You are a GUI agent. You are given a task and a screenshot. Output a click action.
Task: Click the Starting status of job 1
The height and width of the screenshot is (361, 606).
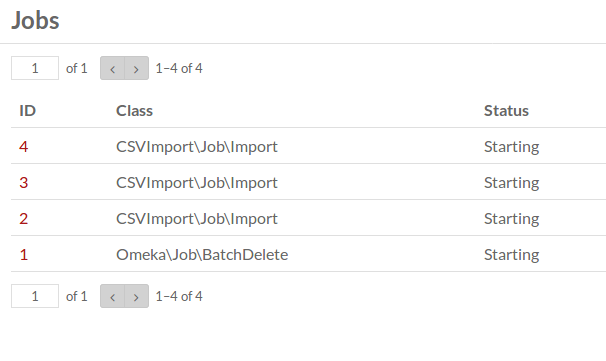(512, 255)
